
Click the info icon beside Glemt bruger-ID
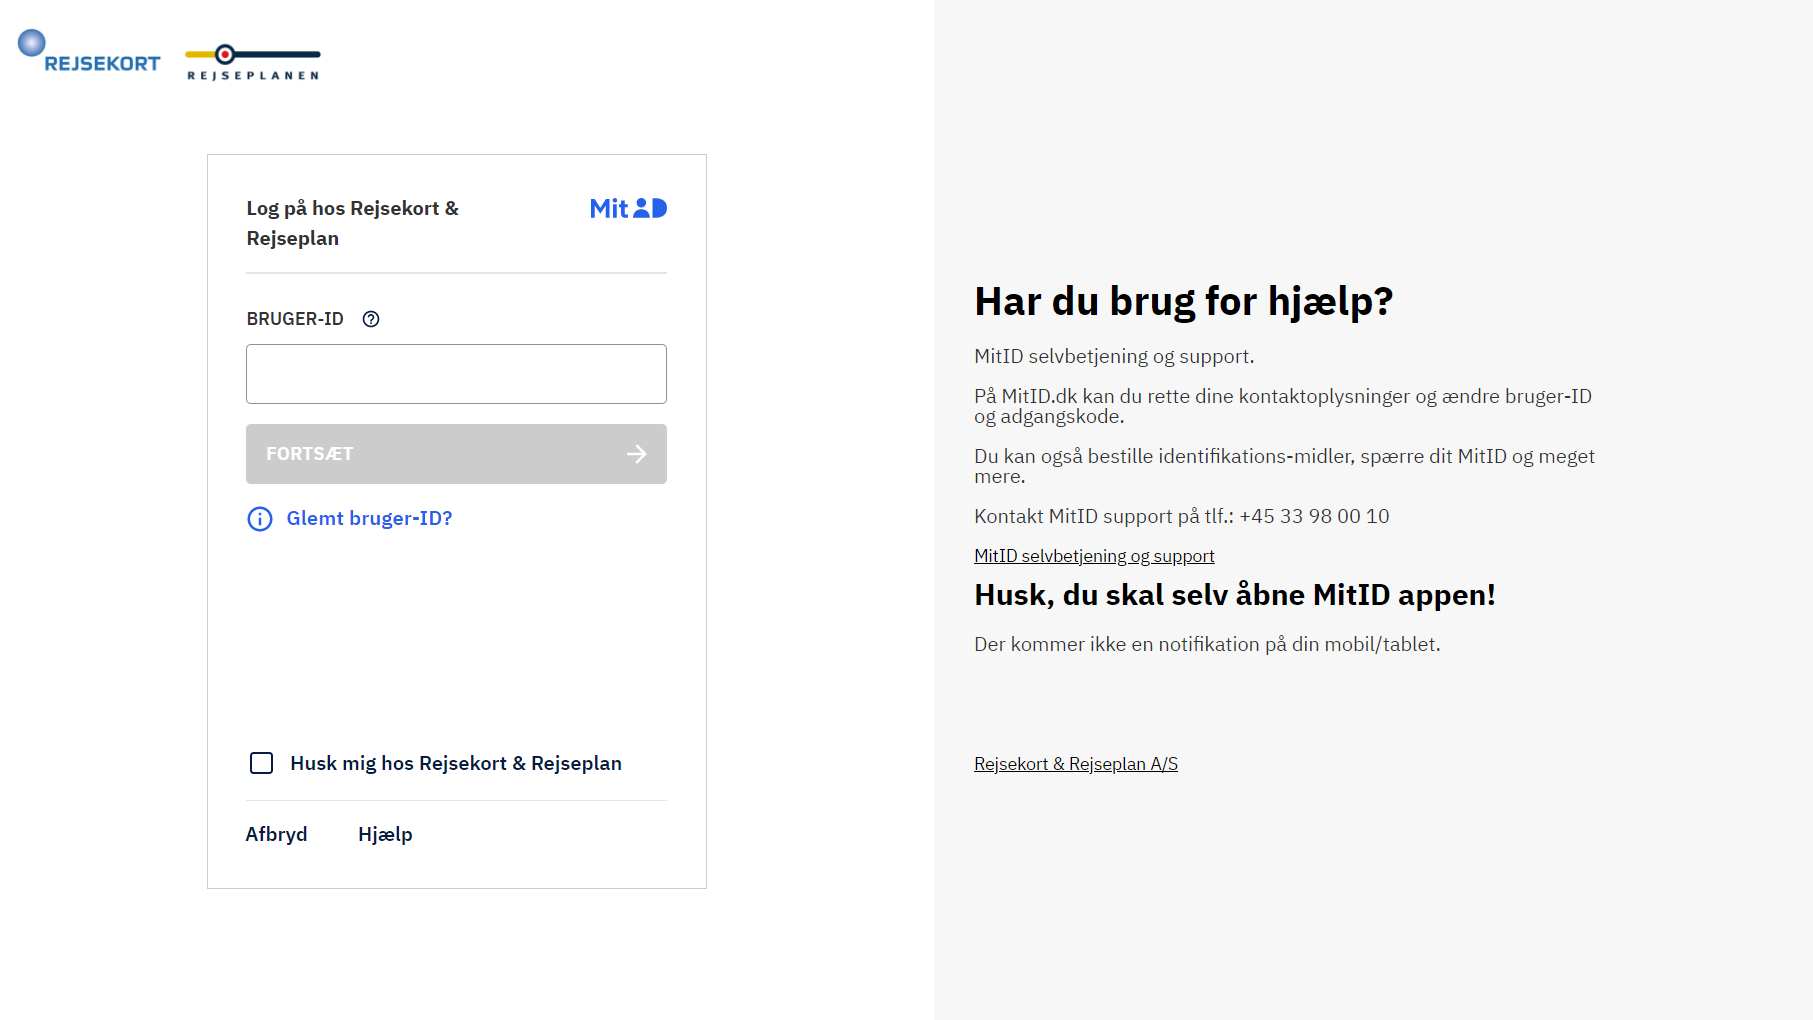click(260, 519)
